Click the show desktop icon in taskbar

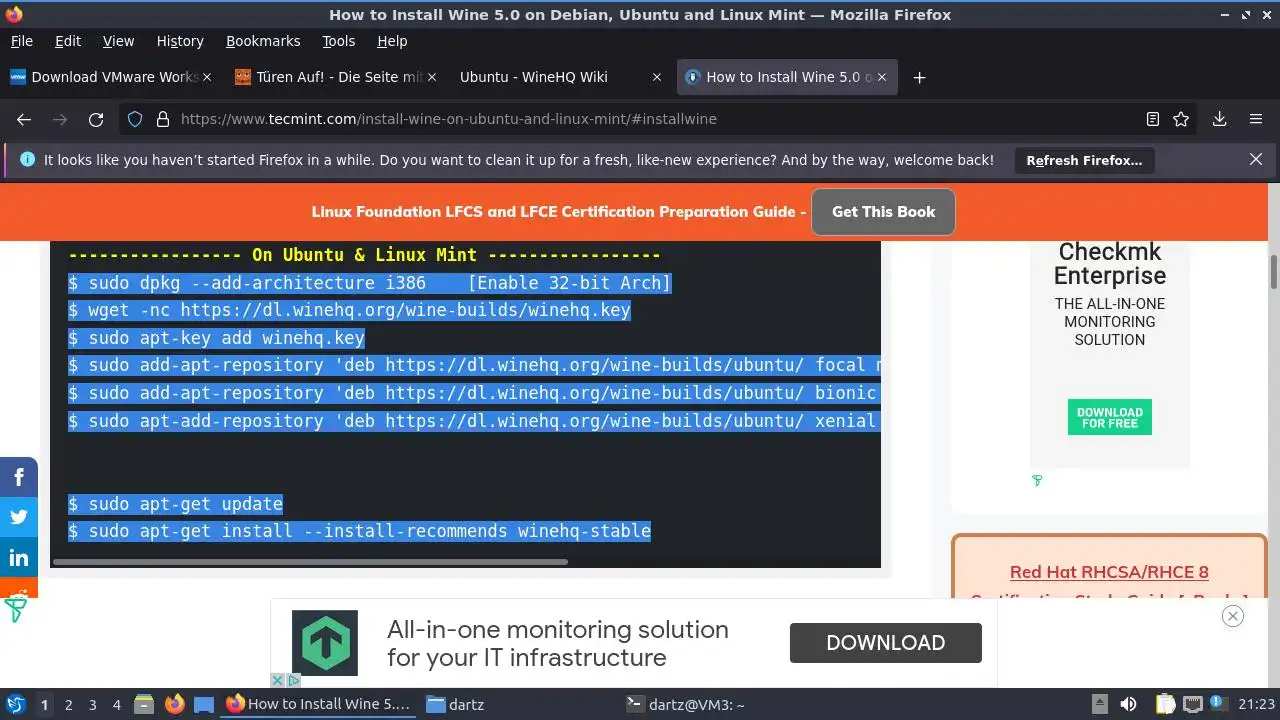(x=204, y=704)
